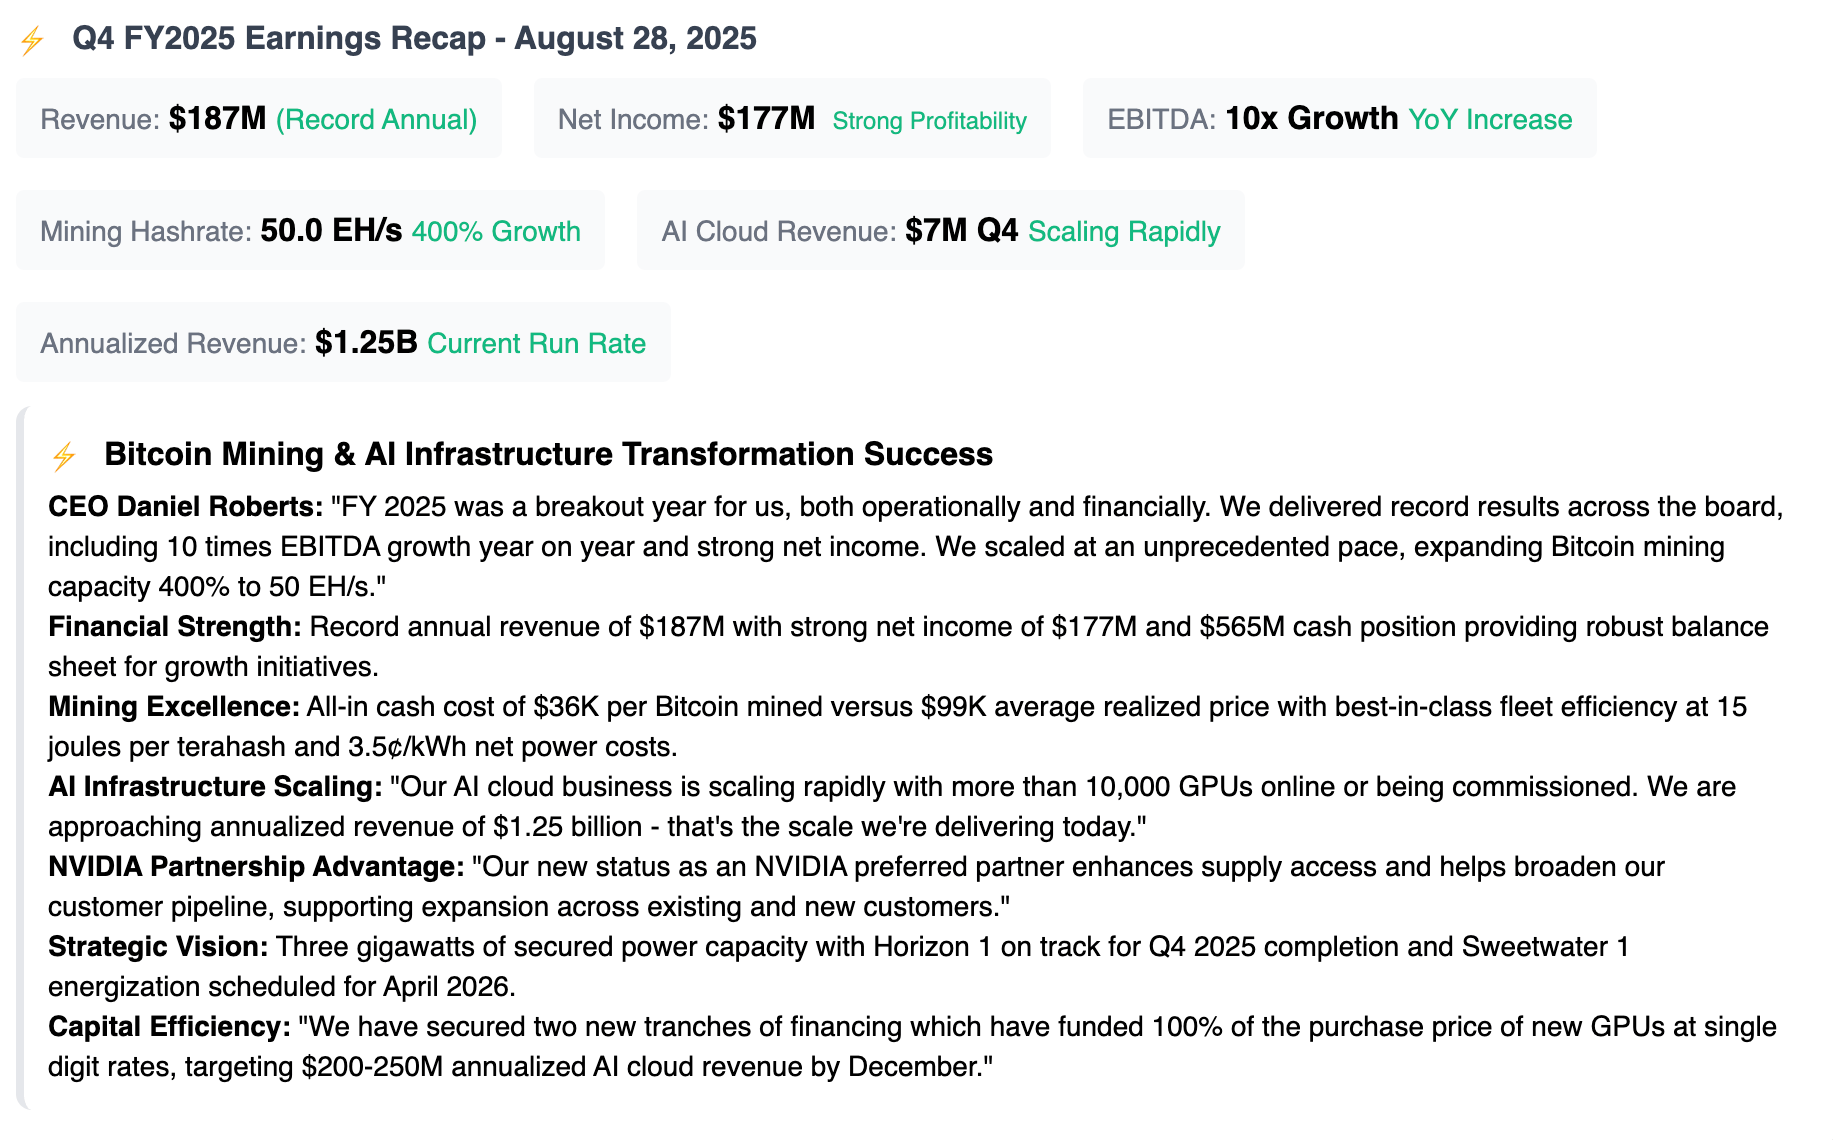Viewport: 1833px width, 1140px height.
Task: Click the lightning bolt icon beside Q4 FY2025 title
Action: click(x=32, y=41)
